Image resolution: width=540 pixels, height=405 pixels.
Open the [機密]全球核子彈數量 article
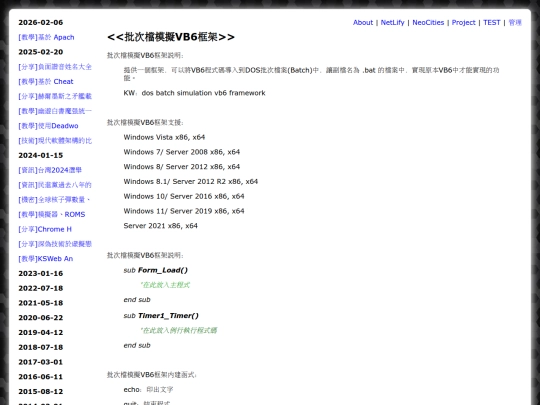tap(54, 200)
